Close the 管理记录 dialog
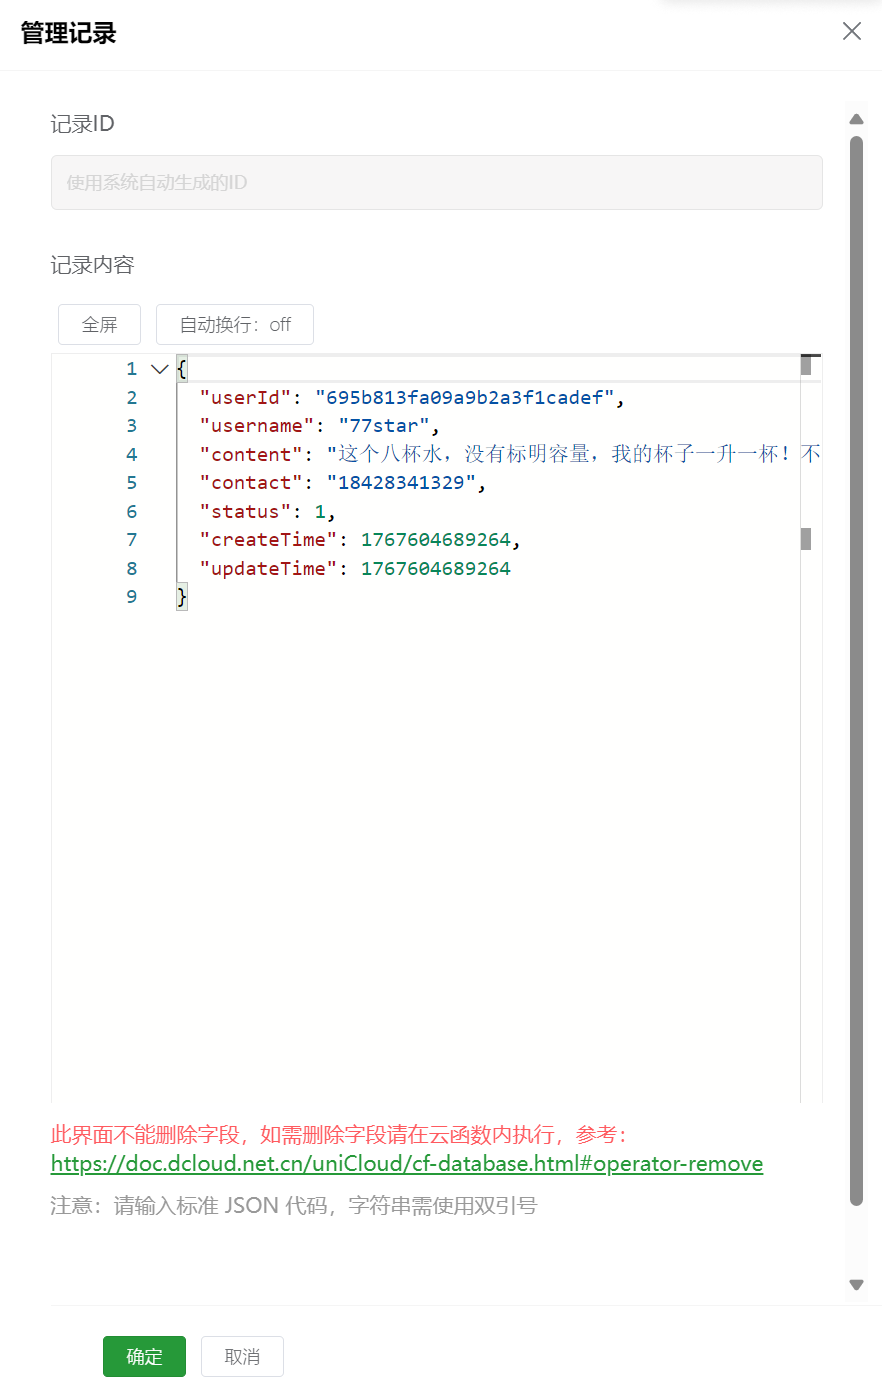This screenshot has width=882, height=1393. [852, 31]
